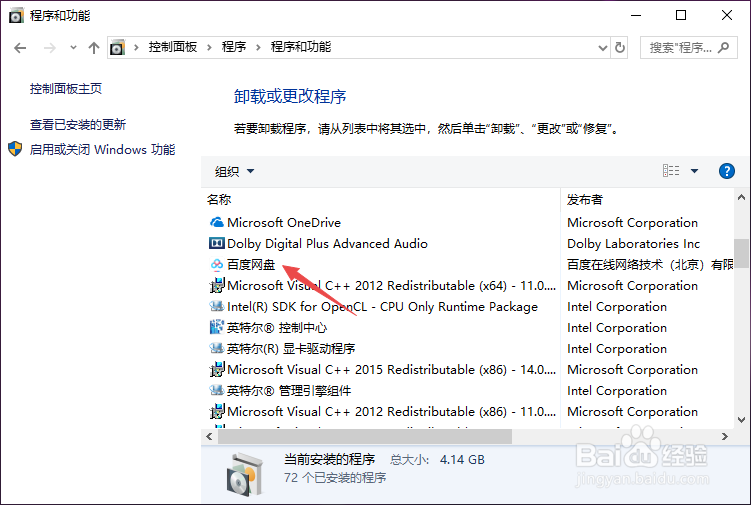
Task: Expand the view options dropdown arrow
Action: [x=694, y=171]
